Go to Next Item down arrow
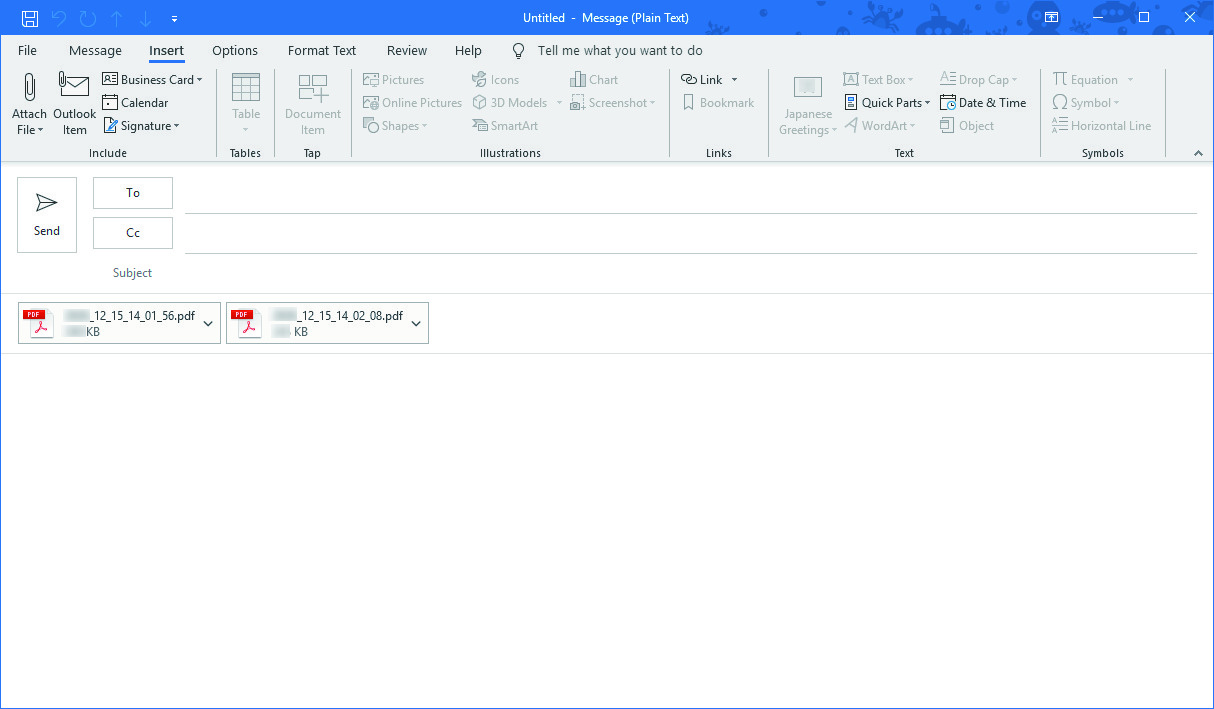1214x709 pixels. (x=145, y=18)
